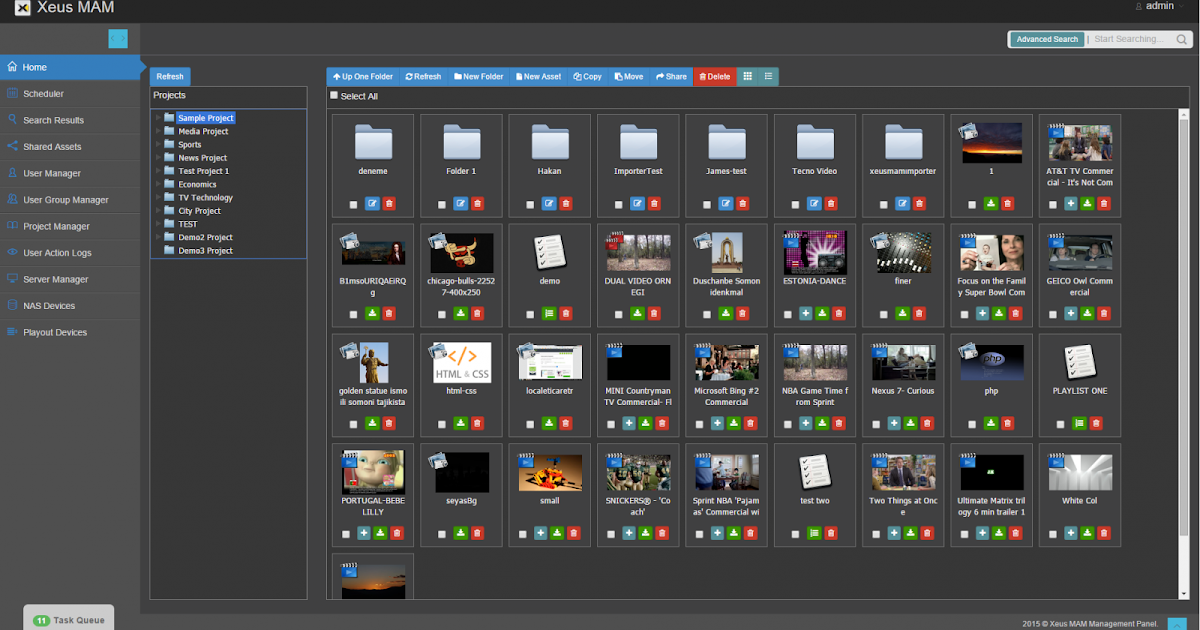Screen dimensions: 1200x630
Task: Click the New Asset icon
Action: [x=538, y=76]
